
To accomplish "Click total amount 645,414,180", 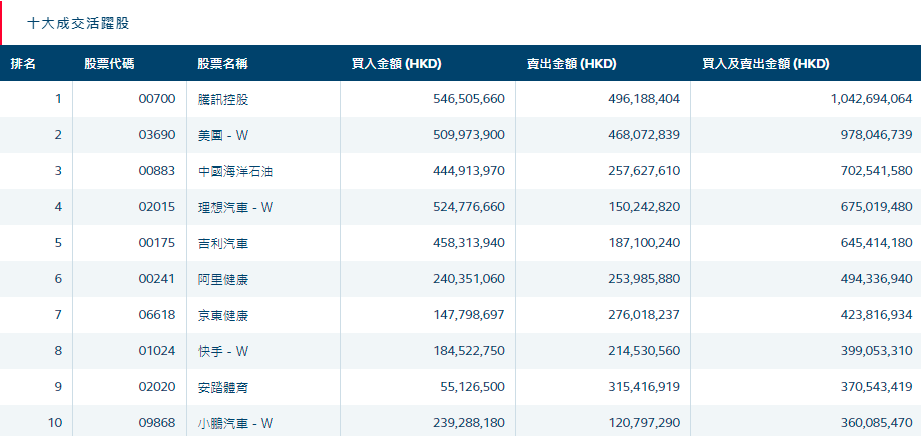I will [877, 243].
